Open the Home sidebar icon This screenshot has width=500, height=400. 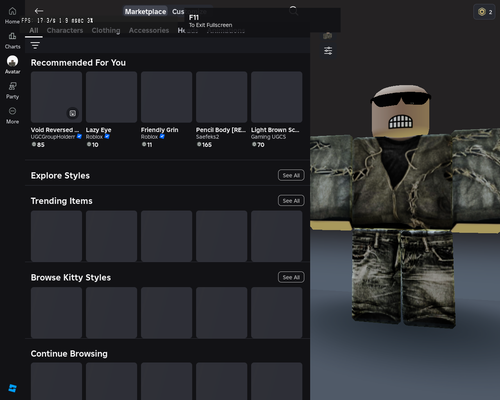click(12, 11)
